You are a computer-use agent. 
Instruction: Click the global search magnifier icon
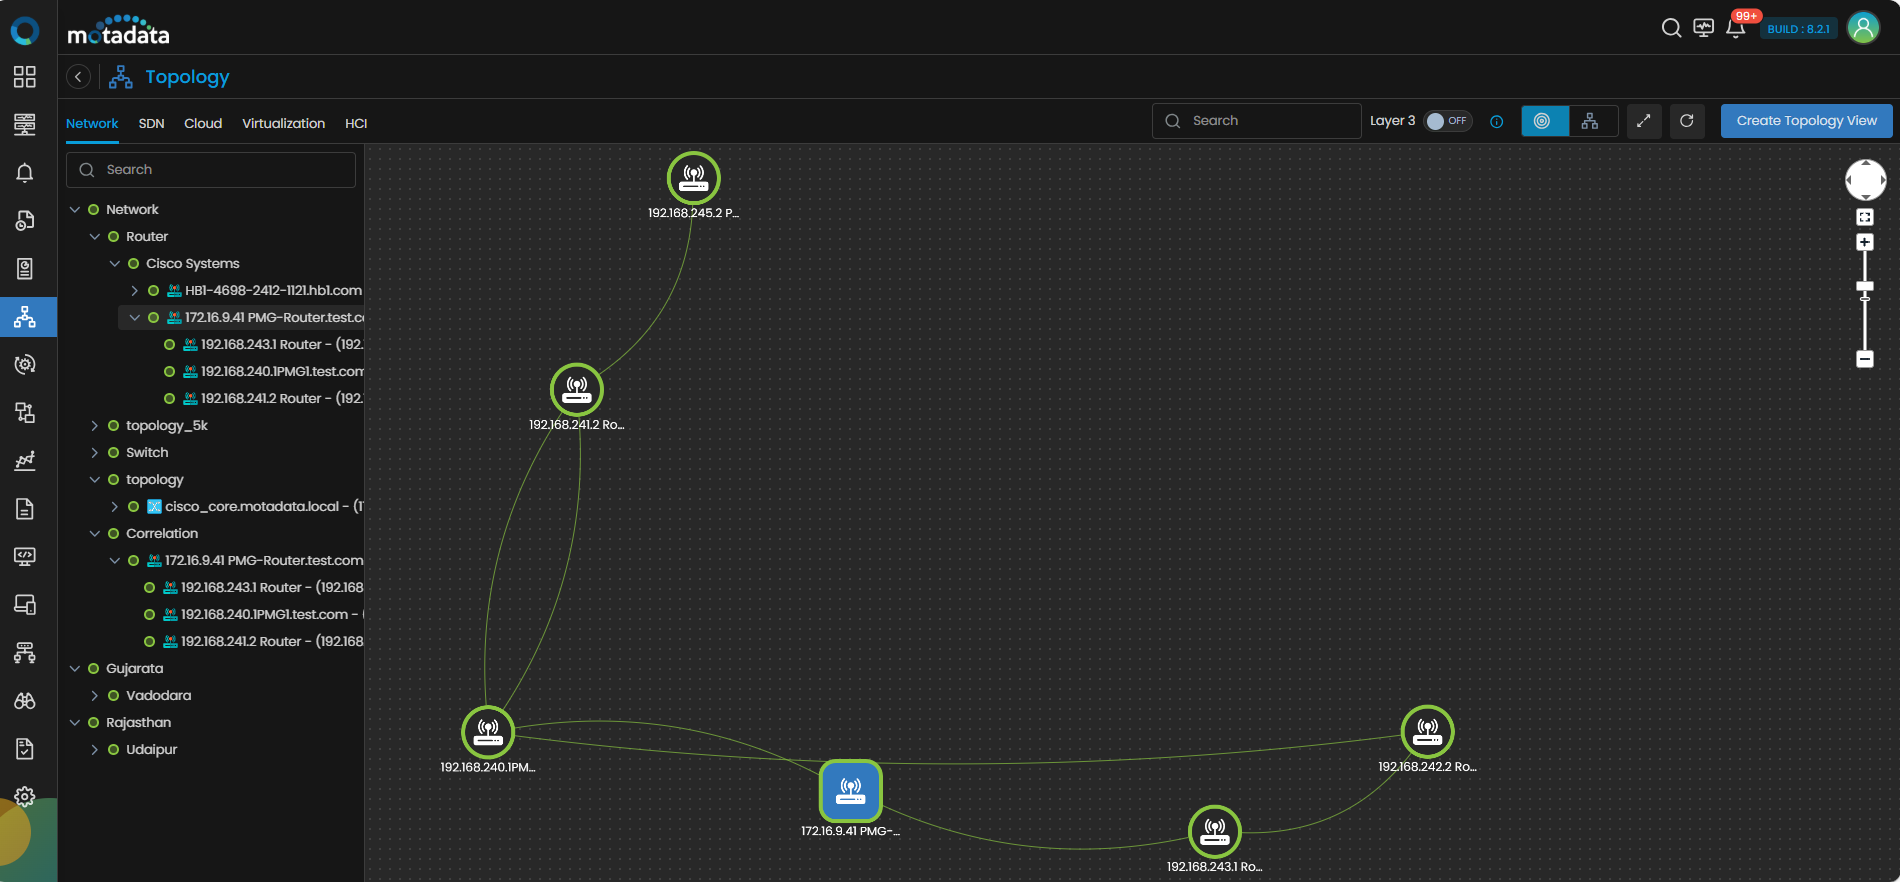pos(1671,28)
